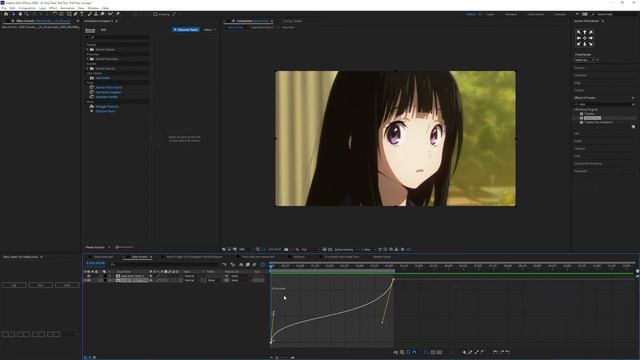The image size is (640, 360).
Task: Open the Active Camera dropdown
Action: coord(345,249)
